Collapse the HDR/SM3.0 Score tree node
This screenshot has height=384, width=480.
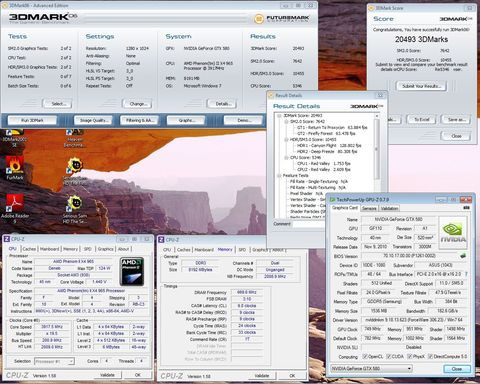[x=286, y=139]
